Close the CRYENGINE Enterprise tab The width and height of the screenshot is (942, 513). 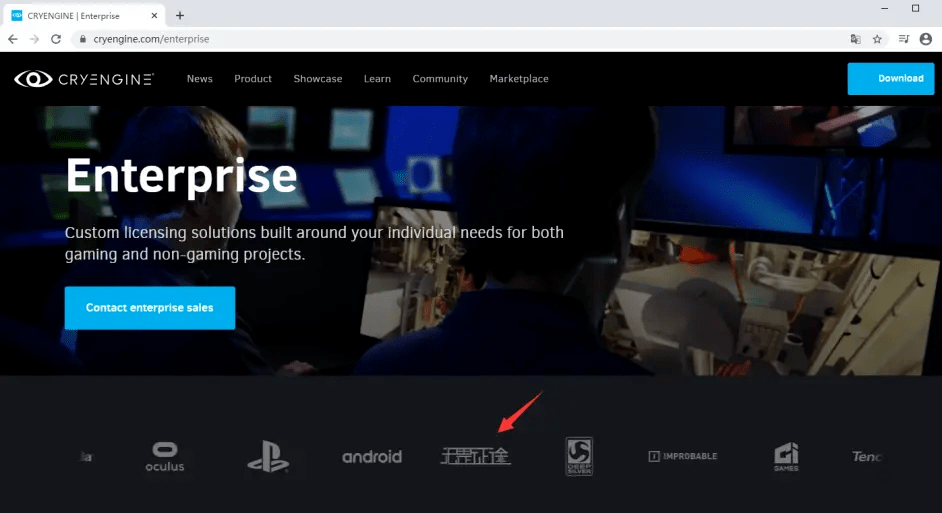tap(154, 16)
